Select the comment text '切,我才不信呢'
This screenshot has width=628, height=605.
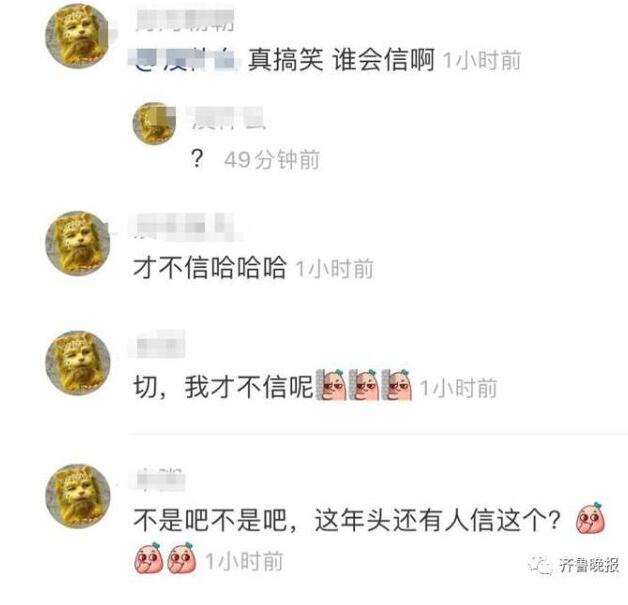pos(223,387)
